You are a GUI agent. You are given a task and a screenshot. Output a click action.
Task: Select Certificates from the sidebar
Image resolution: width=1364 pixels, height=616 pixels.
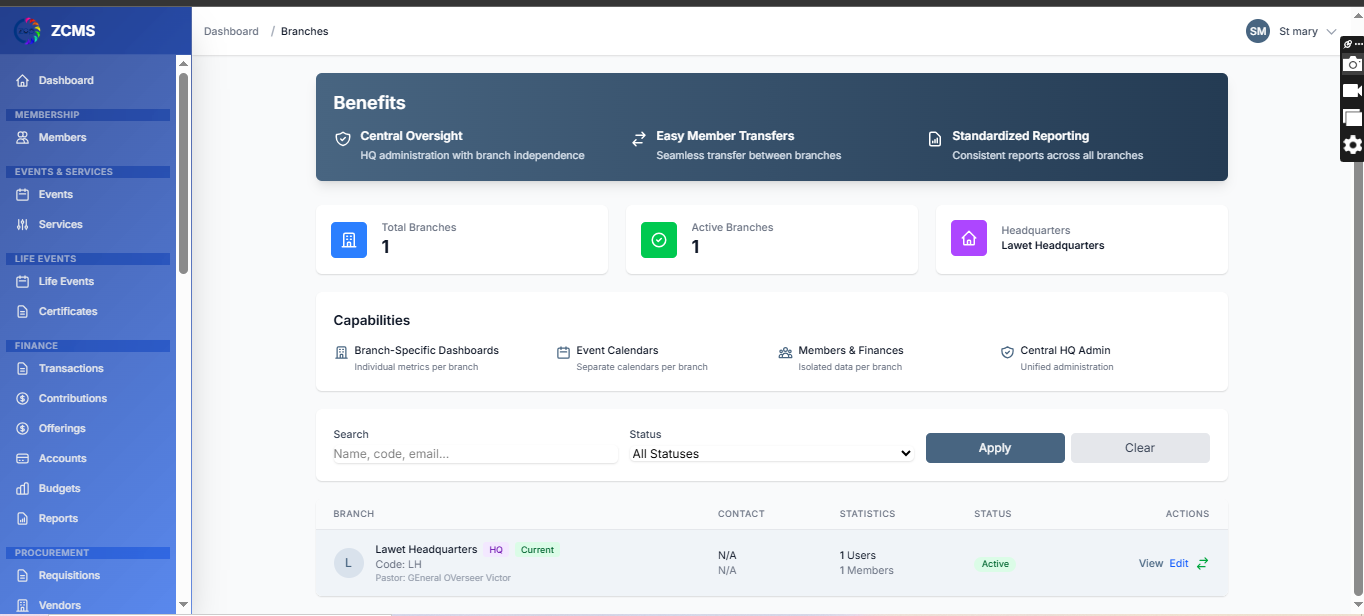68,311
